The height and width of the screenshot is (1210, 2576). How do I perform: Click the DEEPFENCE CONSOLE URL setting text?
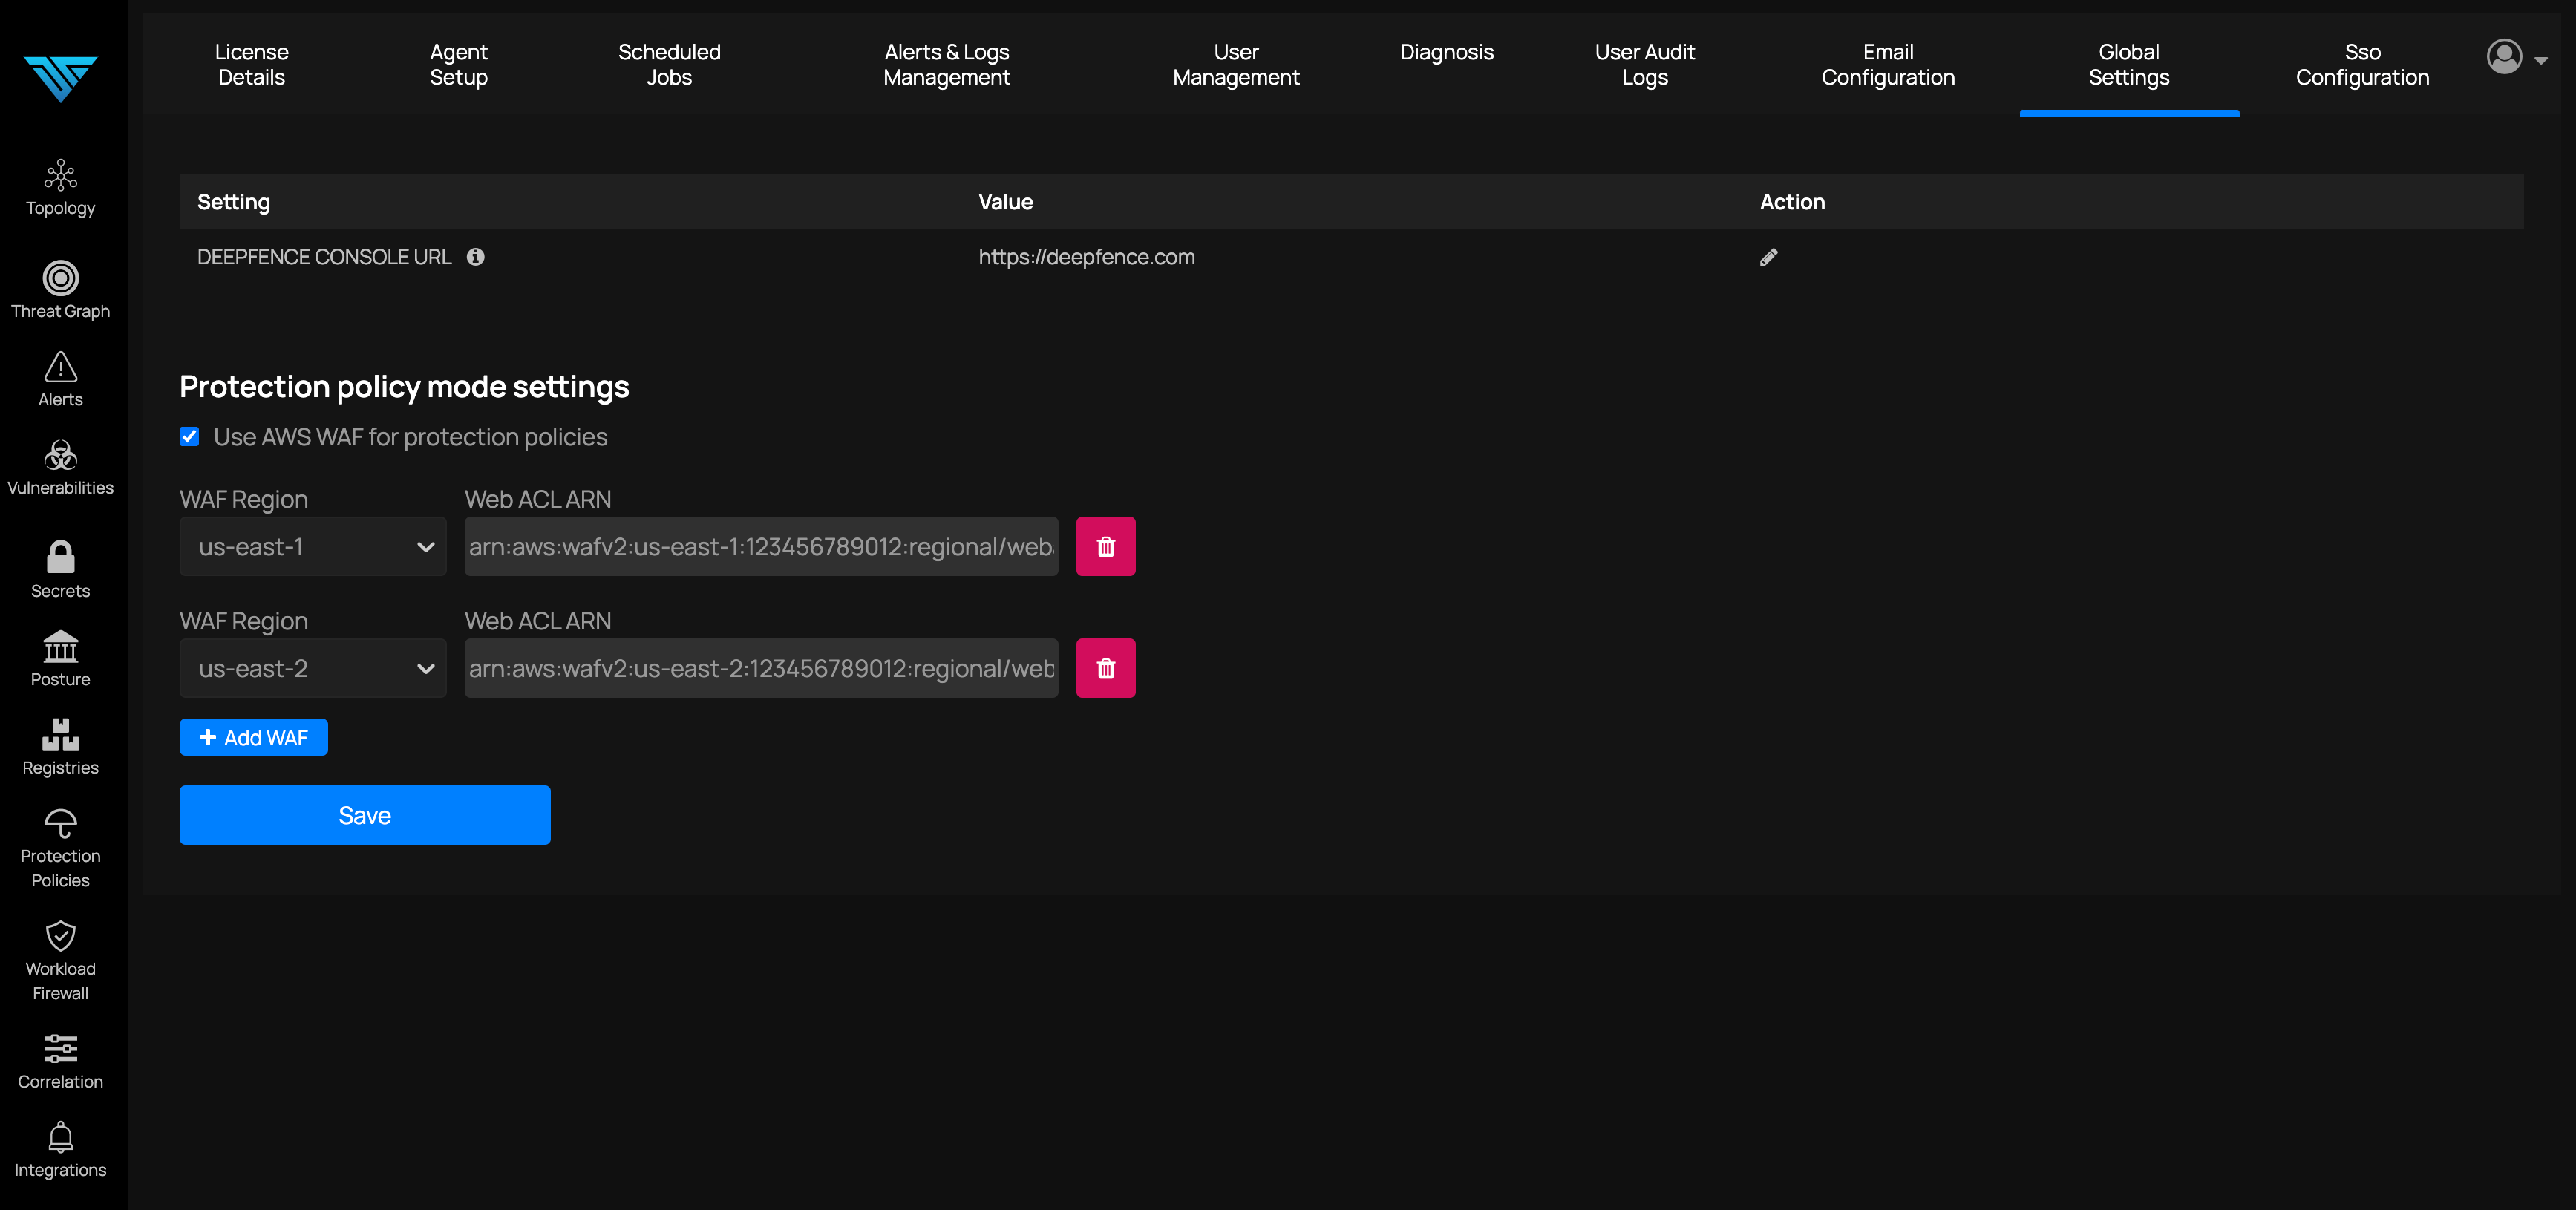(324, 257)
